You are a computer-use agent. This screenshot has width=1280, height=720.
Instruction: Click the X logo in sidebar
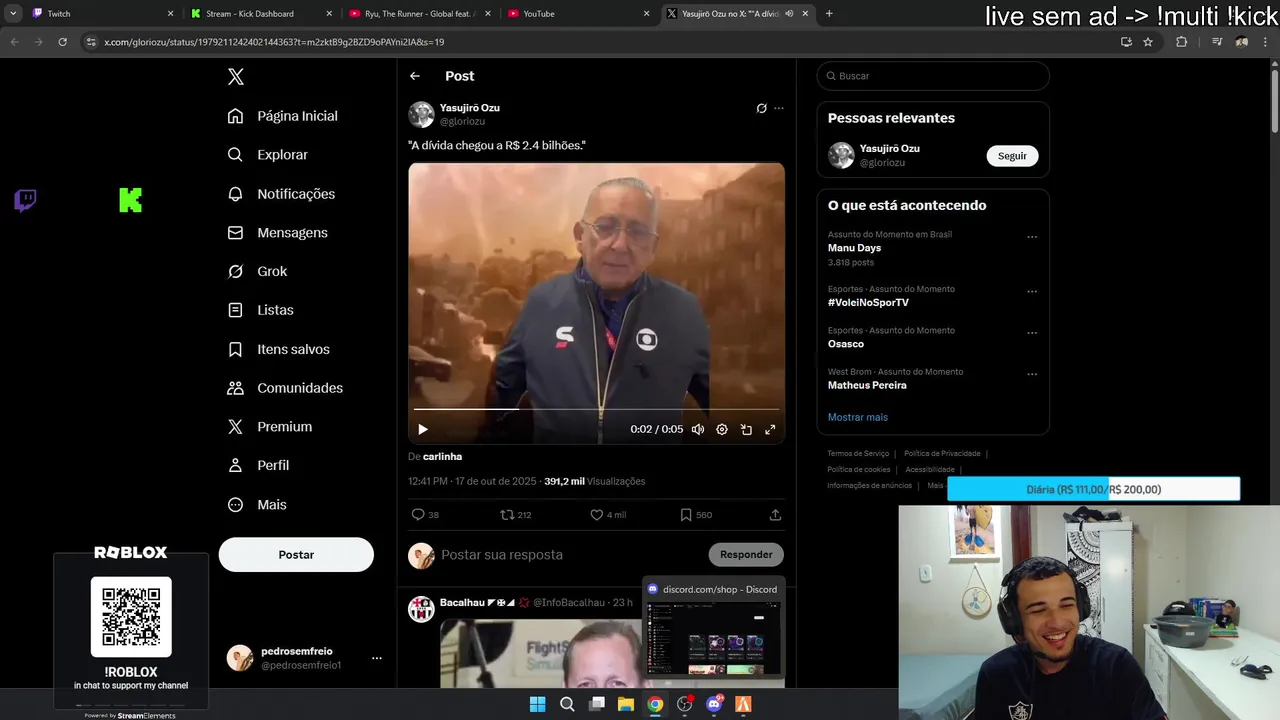pos(235,77)
